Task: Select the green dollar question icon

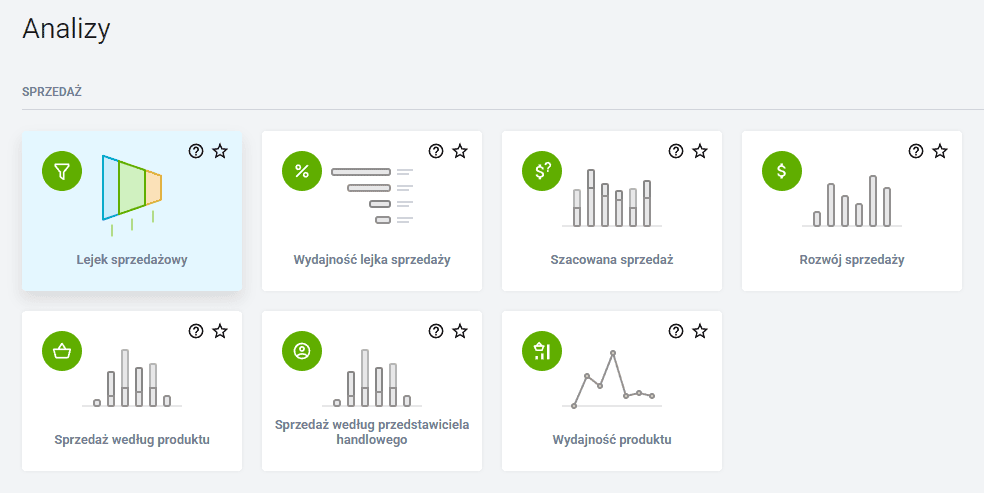Action: tap(542, 172)
